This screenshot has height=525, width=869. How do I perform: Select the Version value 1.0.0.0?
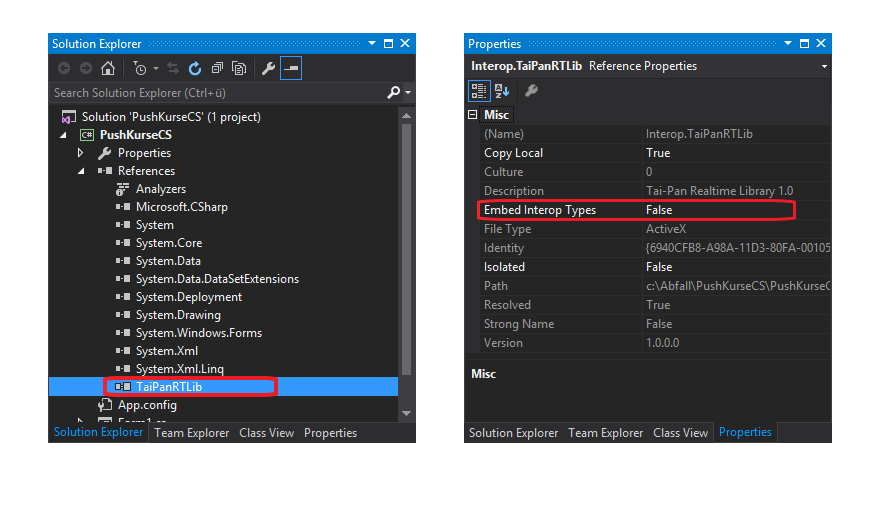coord(662,343)
